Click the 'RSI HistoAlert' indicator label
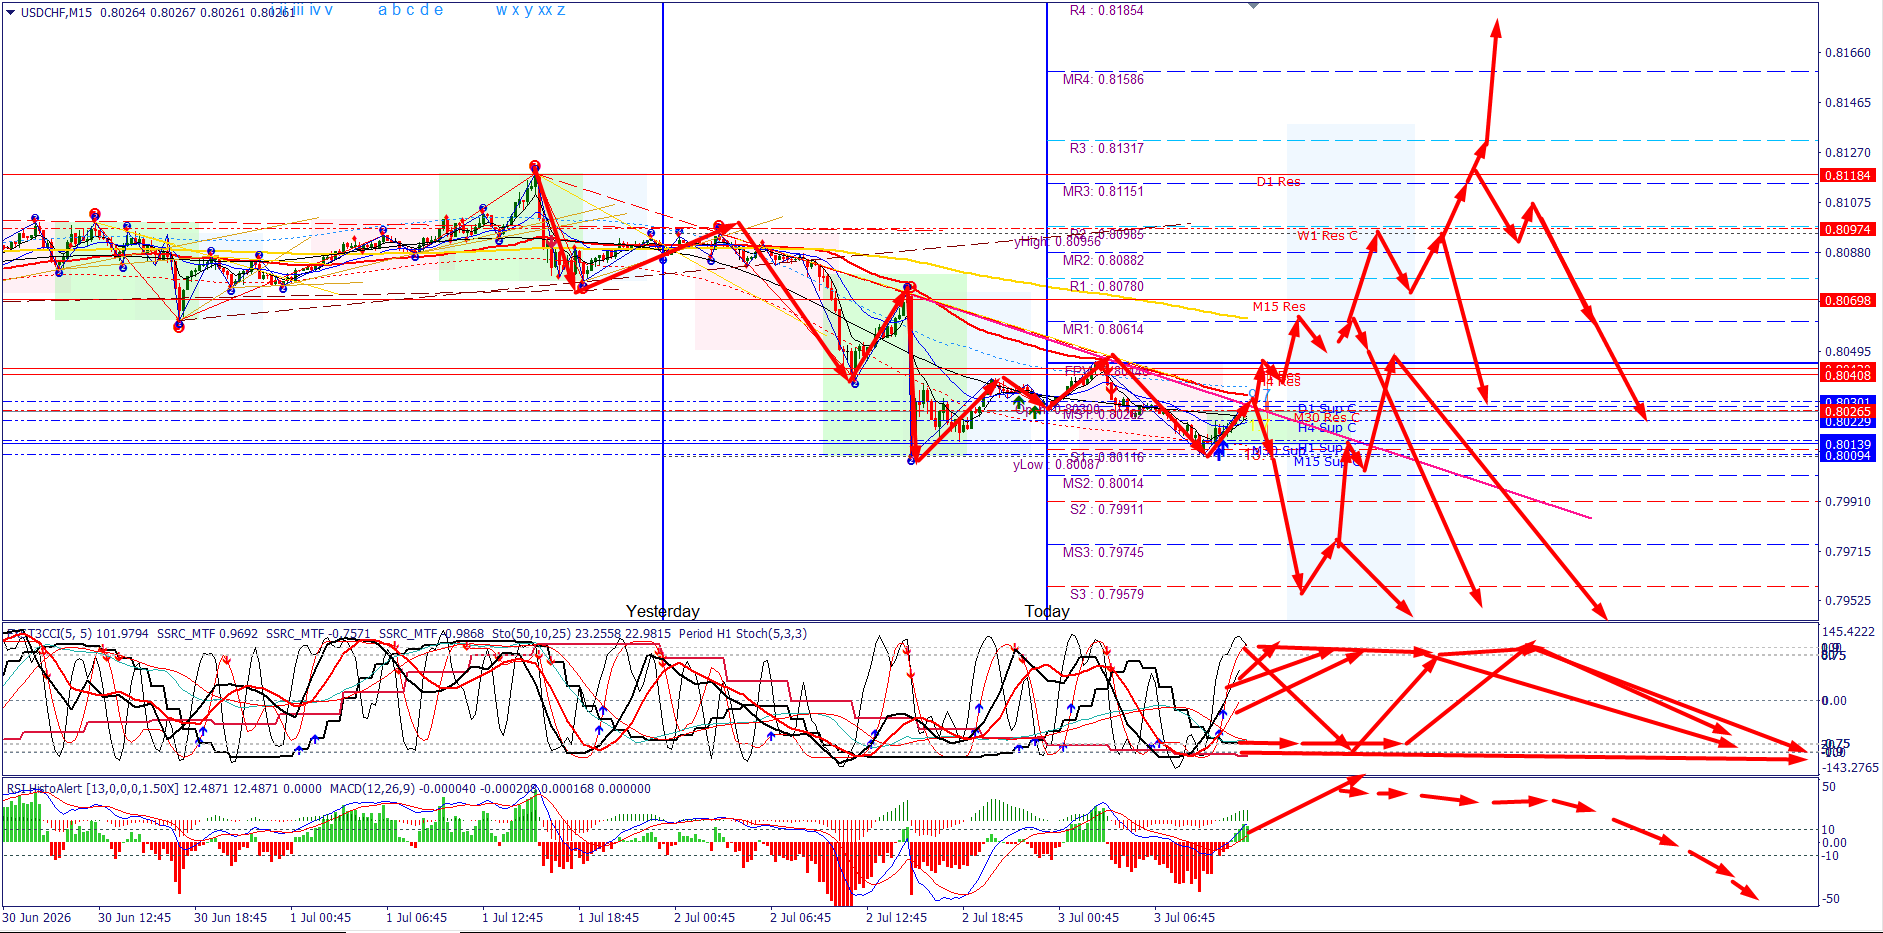Screen dimensions: 1883x933 point(44,788)
